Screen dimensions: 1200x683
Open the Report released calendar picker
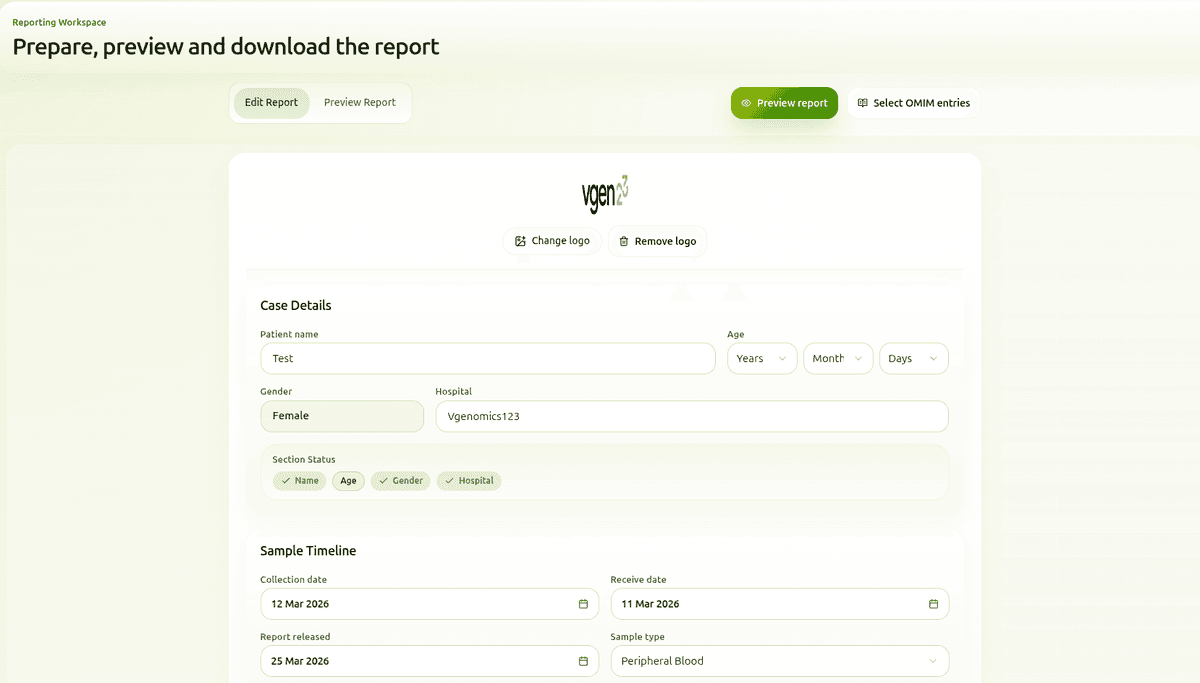click(x=583, y=661)
